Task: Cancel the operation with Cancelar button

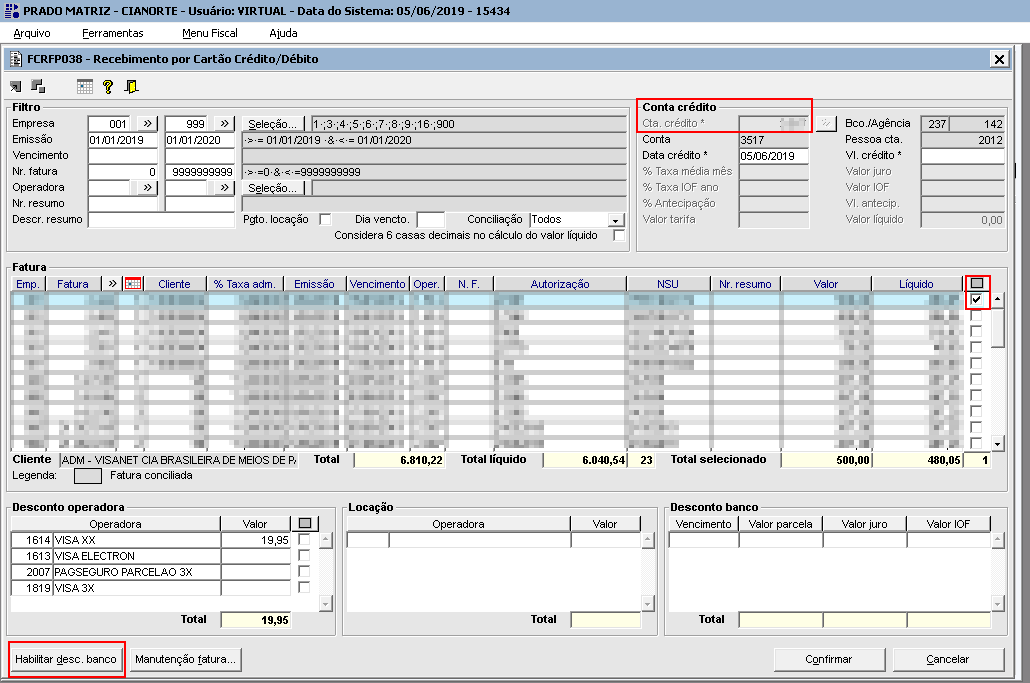Action: click(x=948, y=659)
